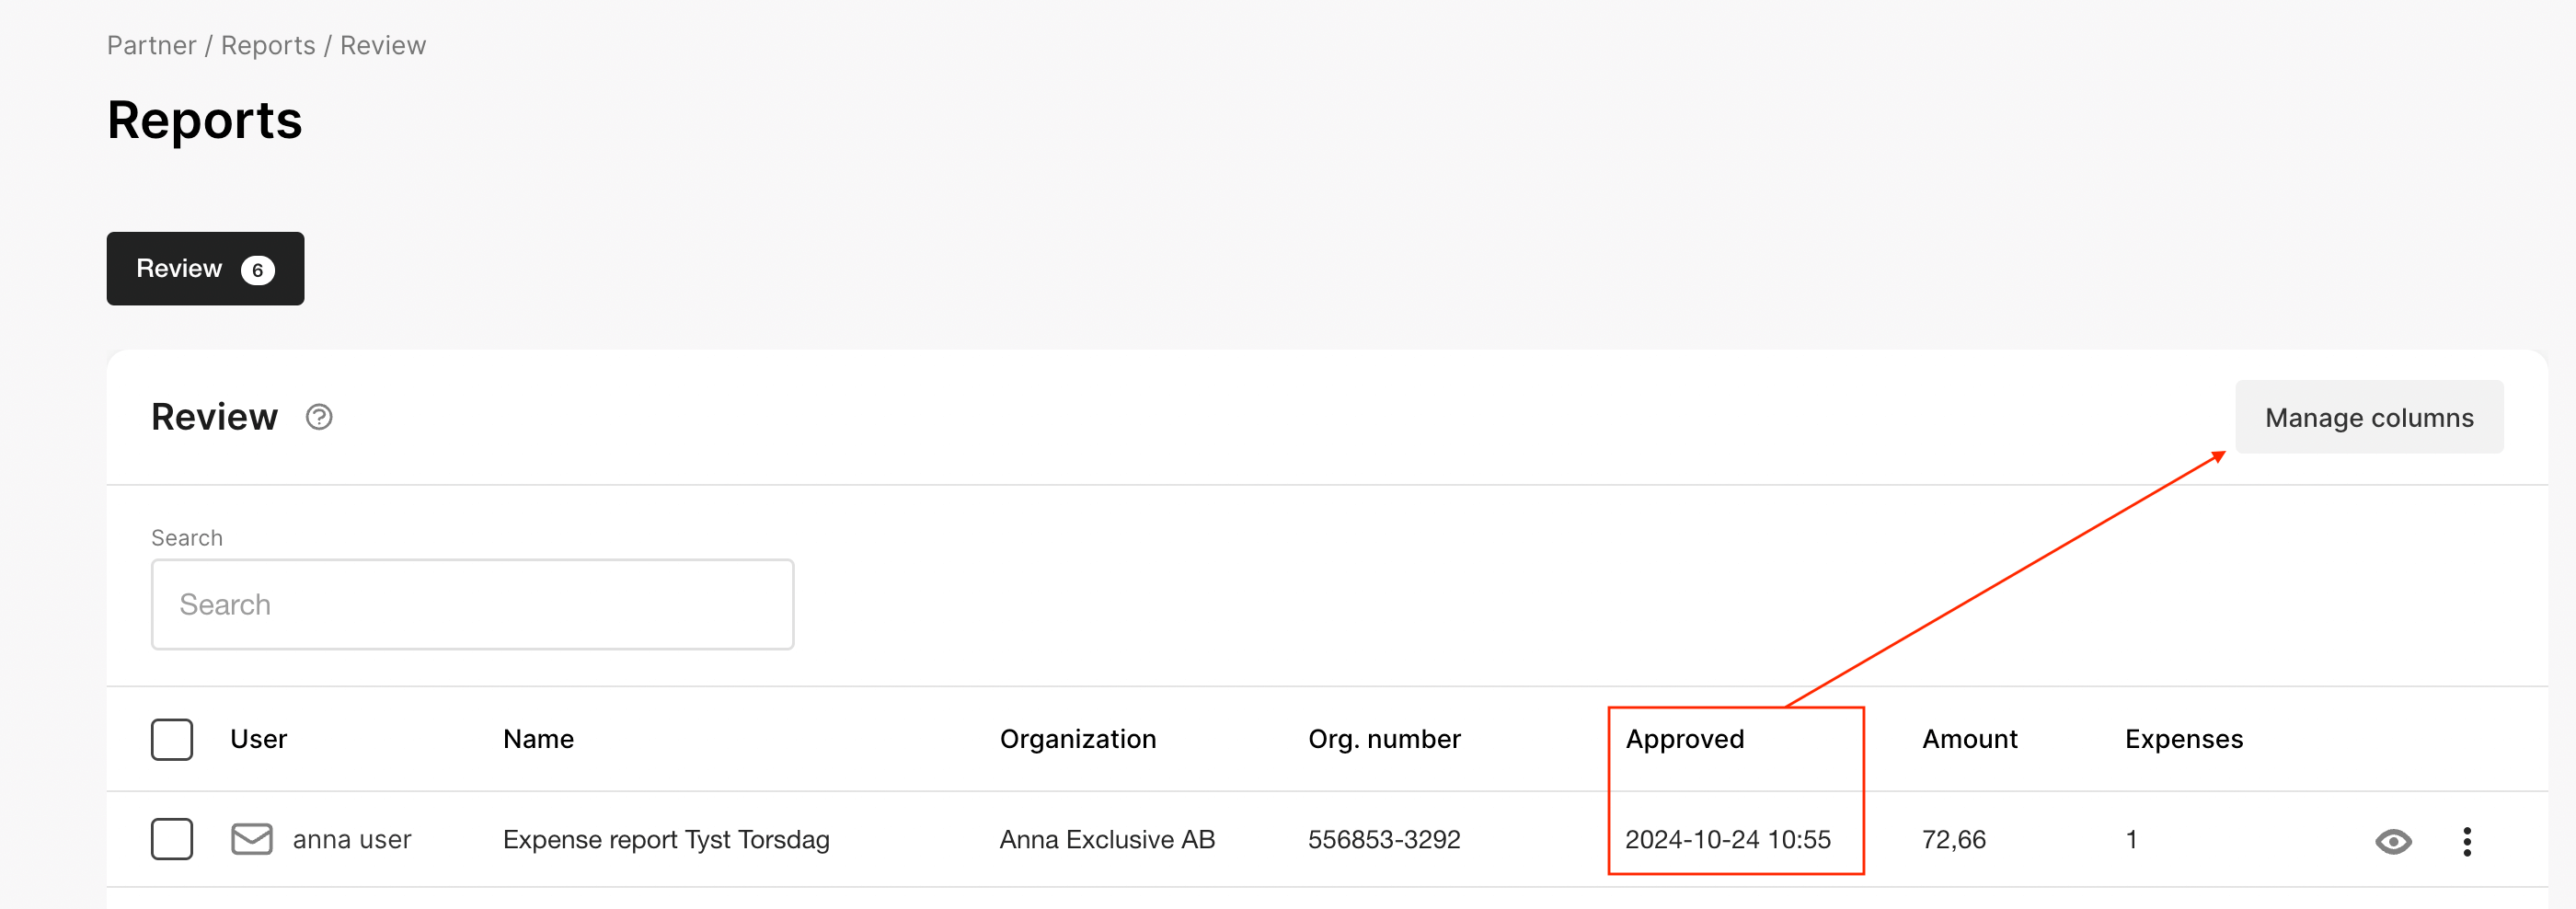2576x909 pixels.
Task: Click the Approved column header
Action: coord(1684,739)
